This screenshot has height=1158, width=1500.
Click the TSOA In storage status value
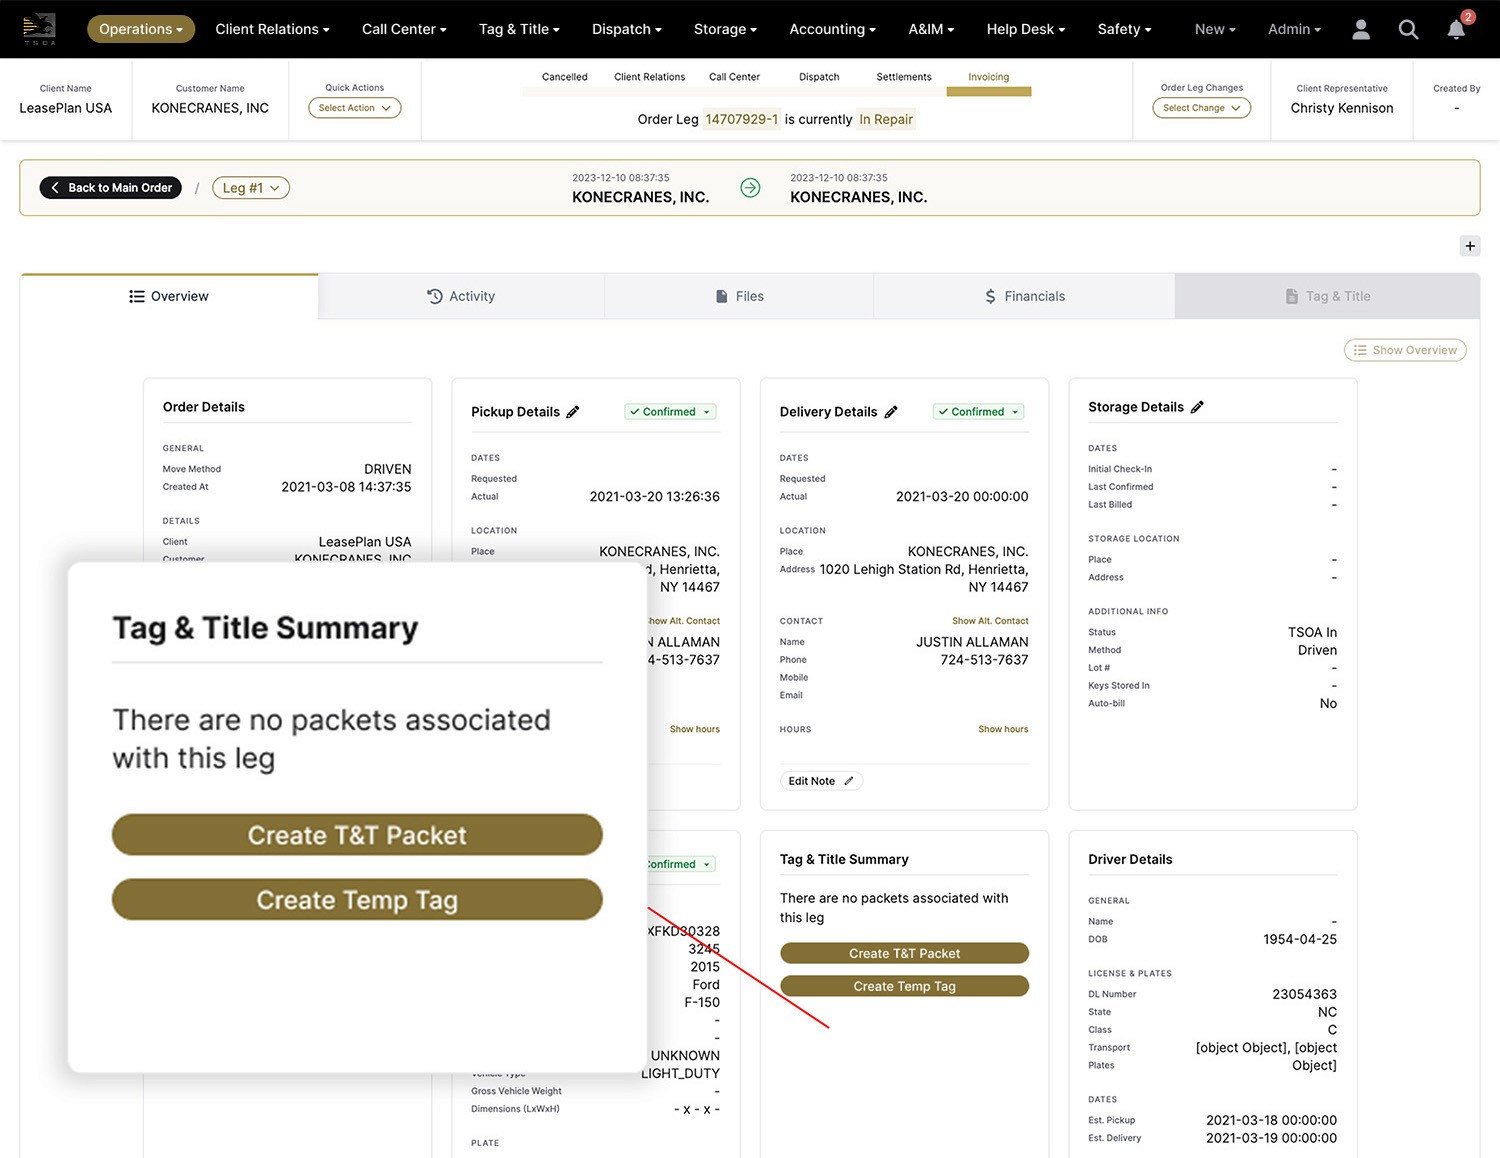coord(1312,632)
